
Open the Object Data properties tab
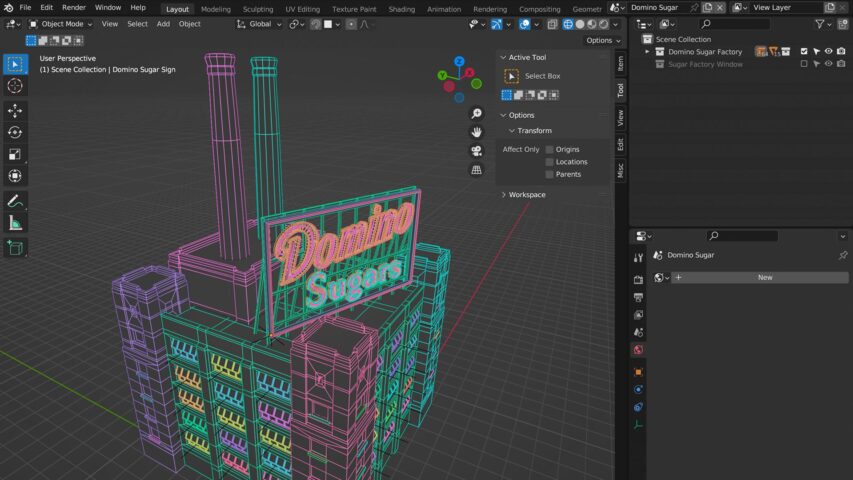pyautogui.click(x=638, y=425)
